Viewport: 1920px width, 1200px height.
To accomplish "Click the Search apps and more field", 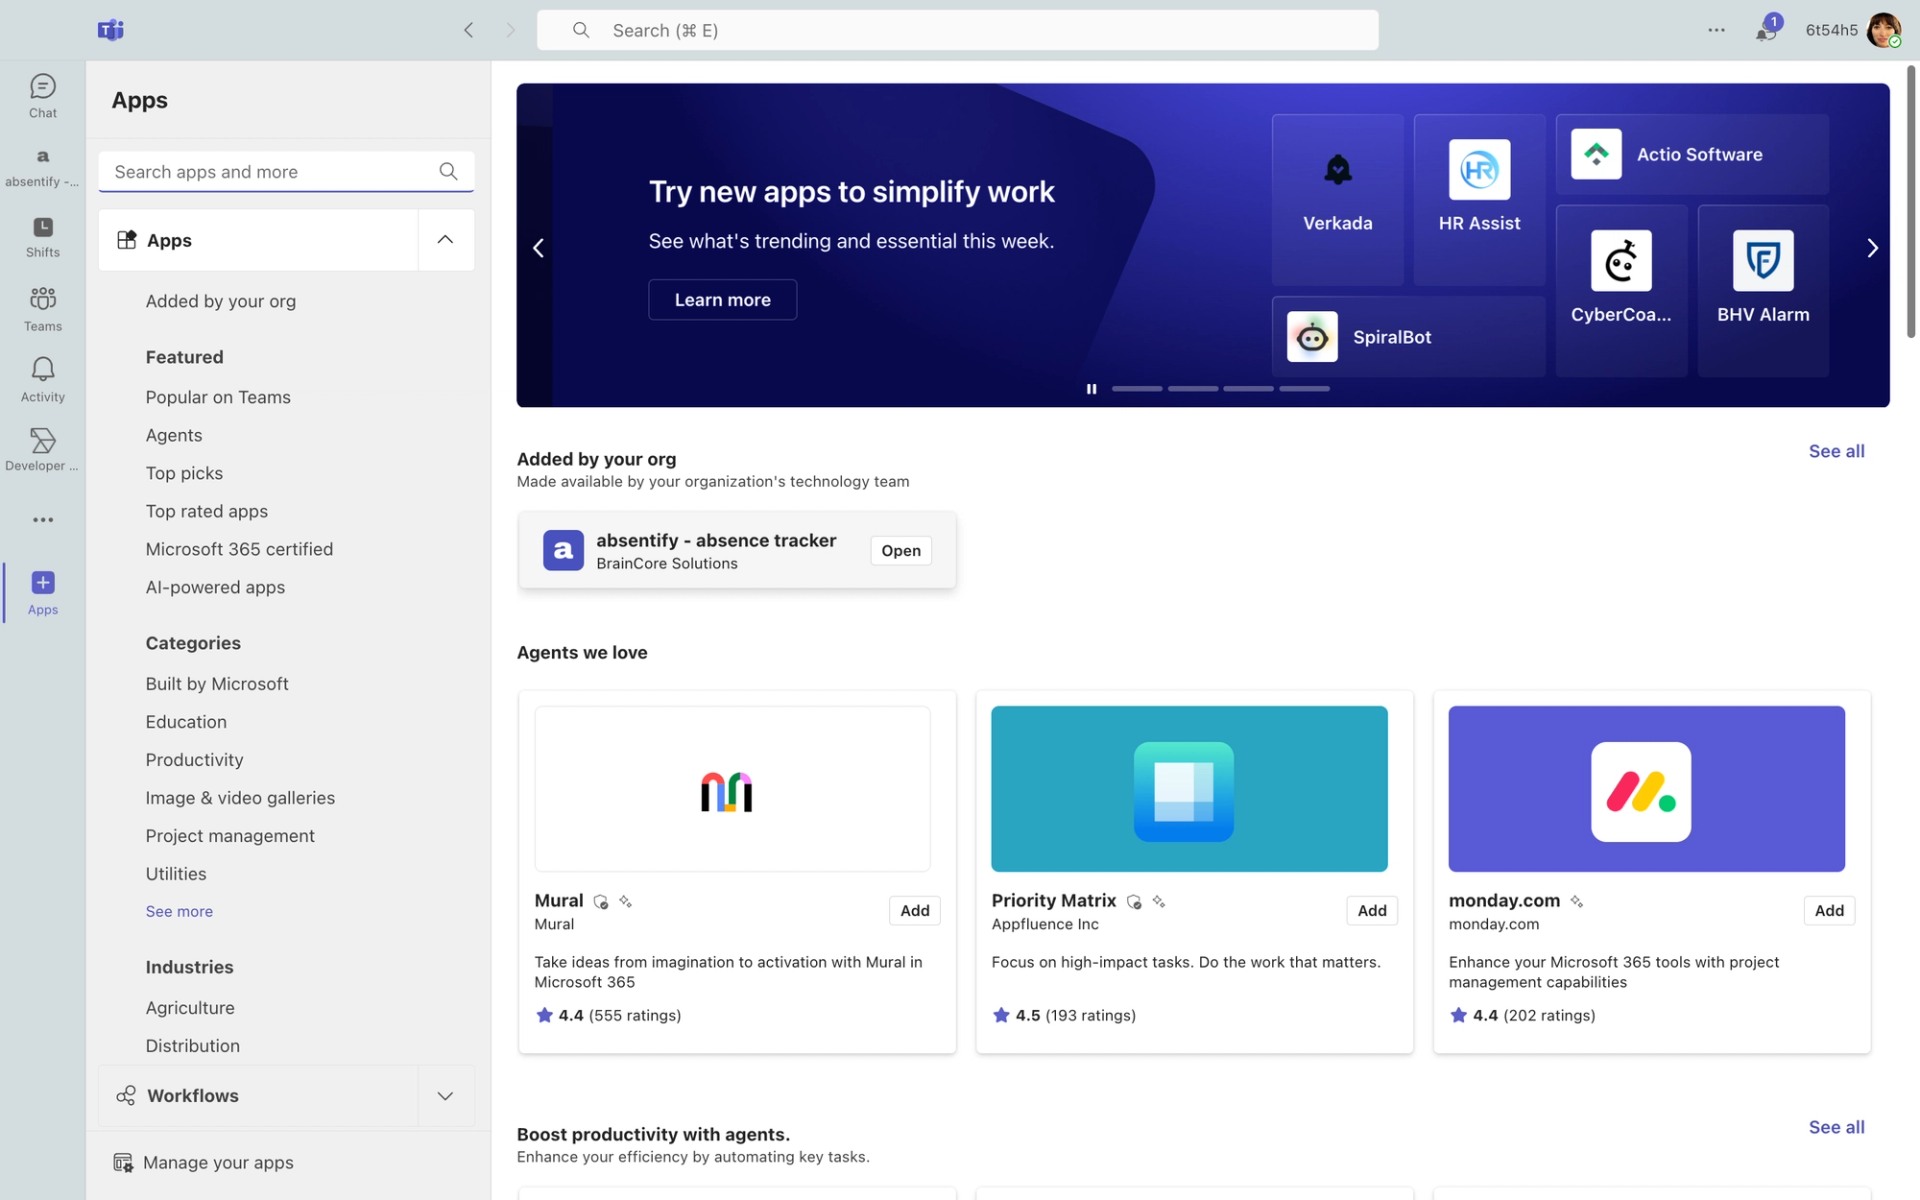I will (x=270, y=172).
